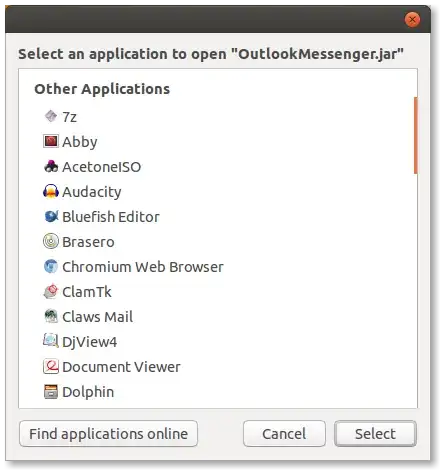Choose AcetoneISO in the list
The width and height of the screenshot is (440, 470).
[102, 167]
